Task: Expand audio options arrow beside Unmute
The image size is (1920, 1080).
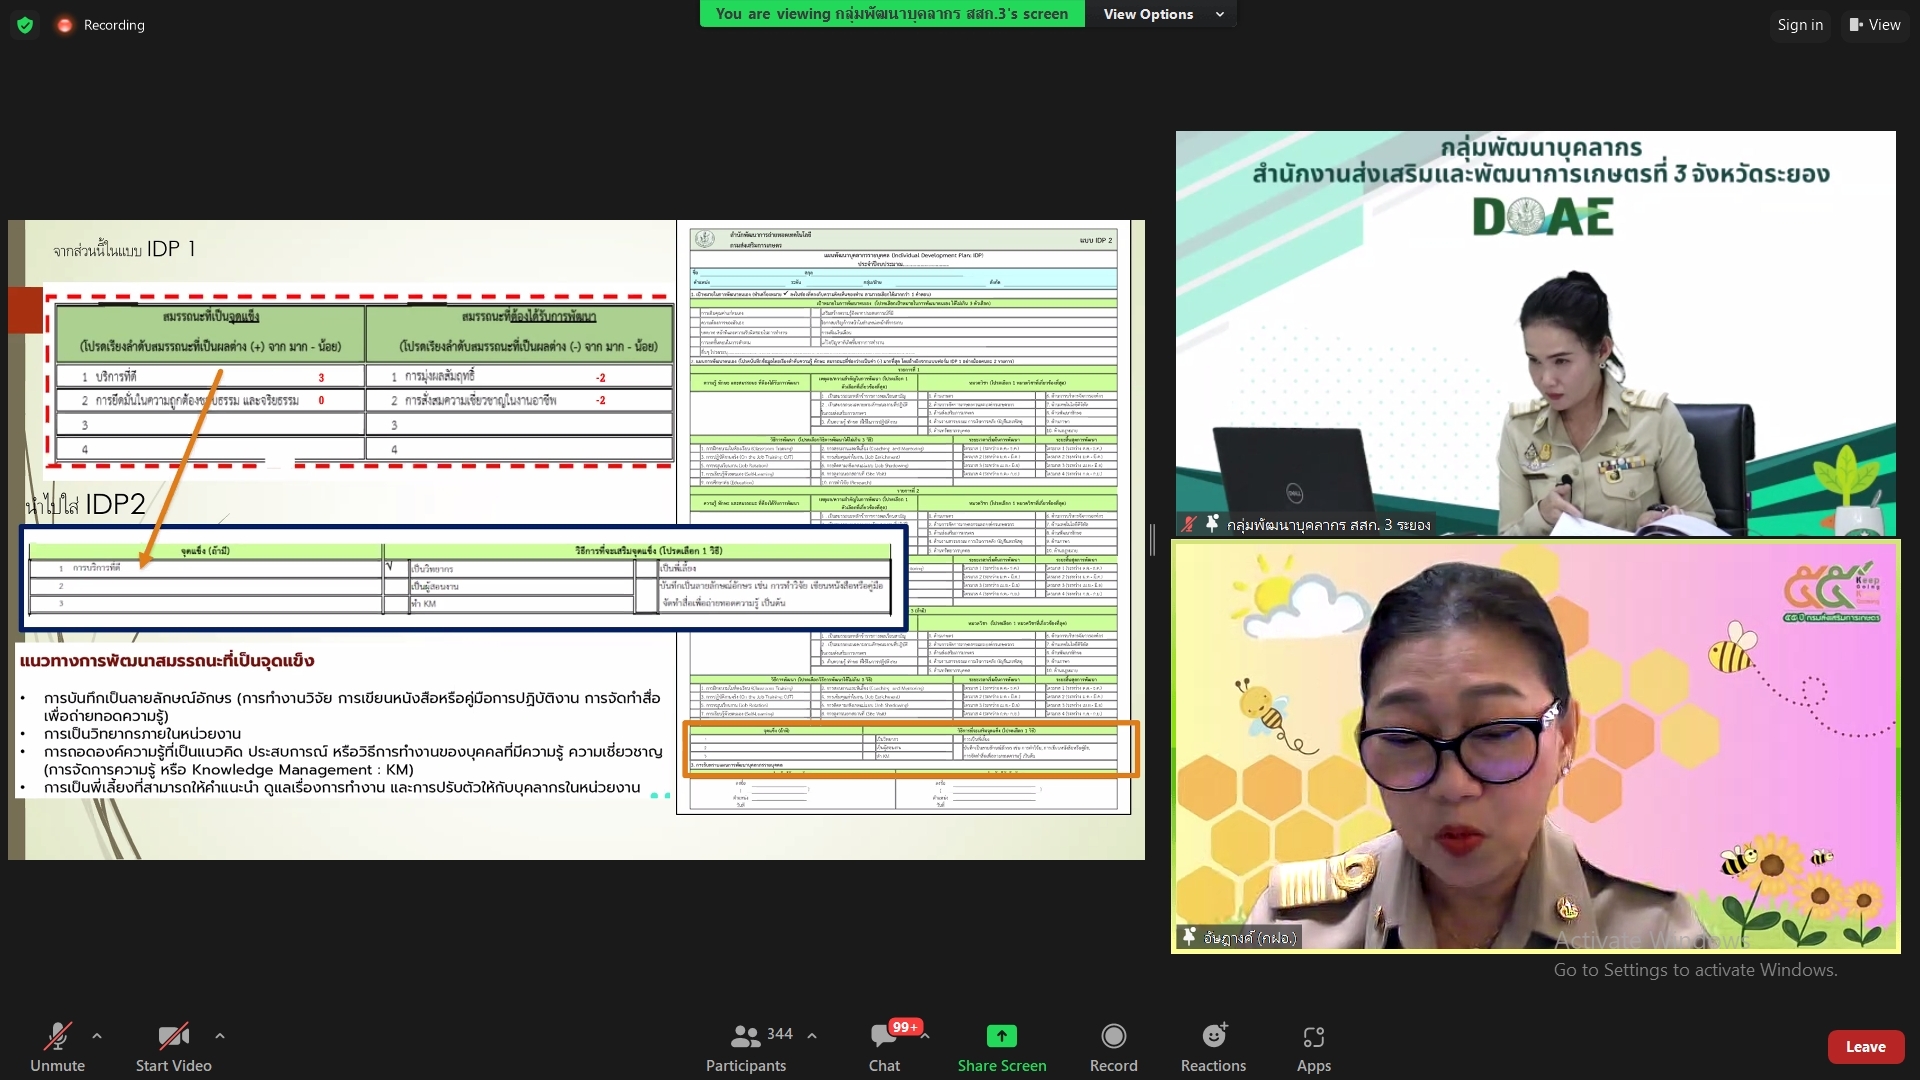Action: pyautogui.click(x=97, y=1036)
